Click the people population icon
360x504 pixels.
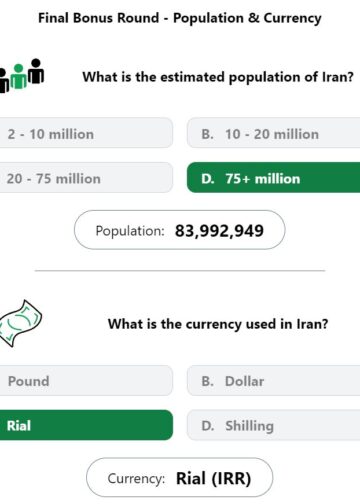tap(22, 76)
